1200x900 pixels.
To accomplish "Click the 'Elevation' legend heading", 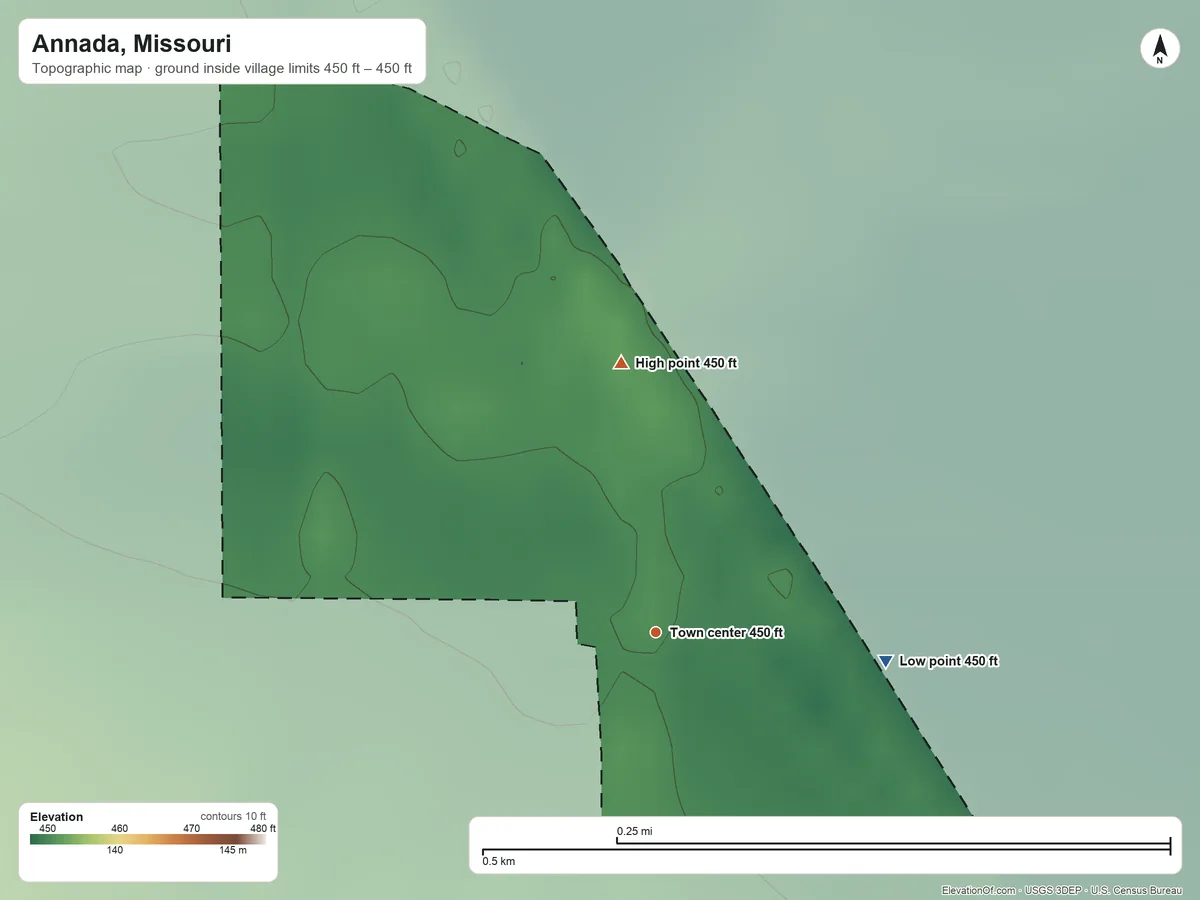I will 57,817.
